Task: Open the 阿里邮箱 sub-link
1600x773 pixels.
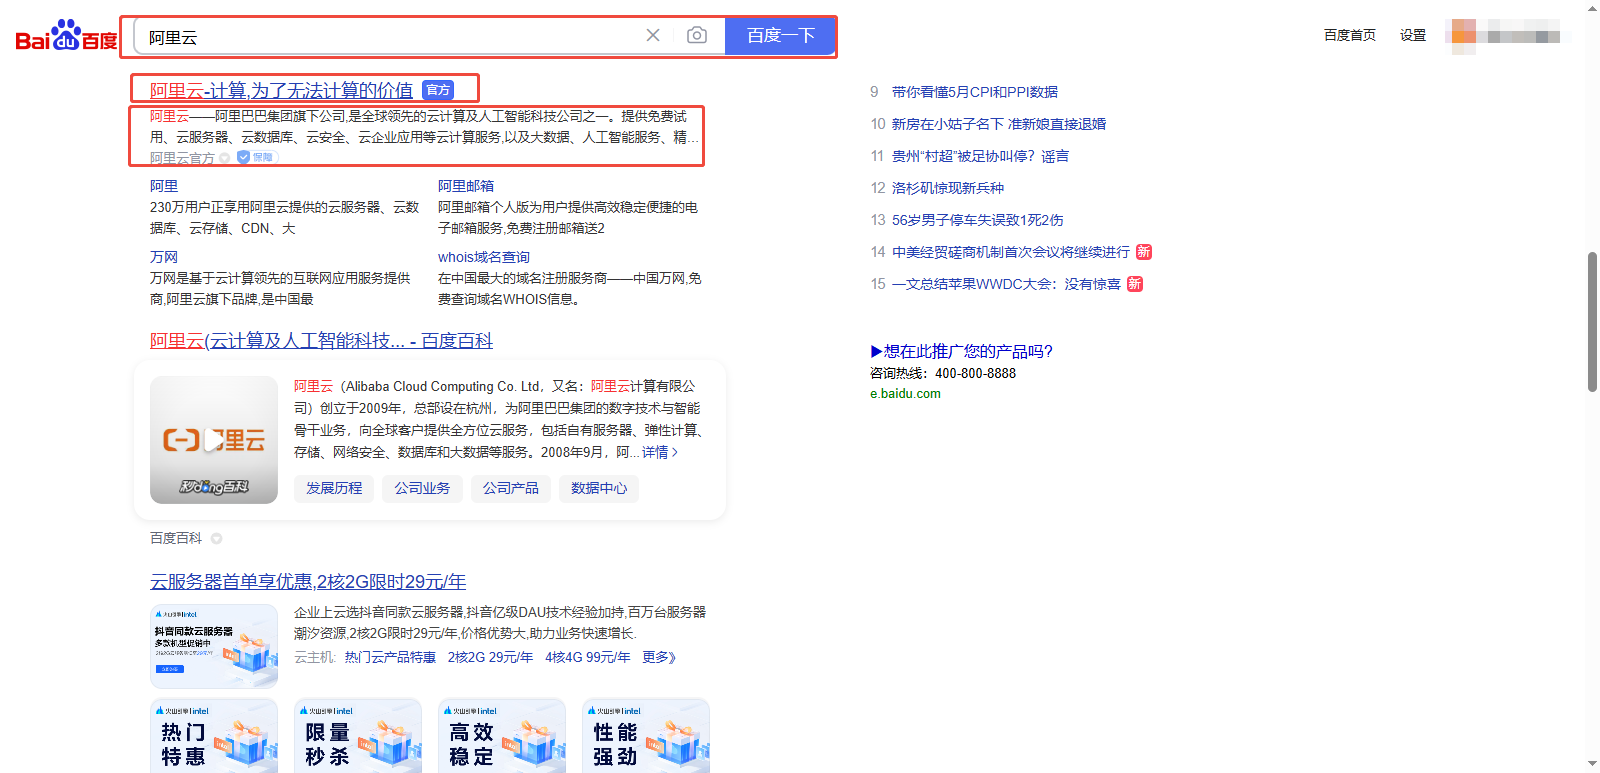Action: [466, 186]
